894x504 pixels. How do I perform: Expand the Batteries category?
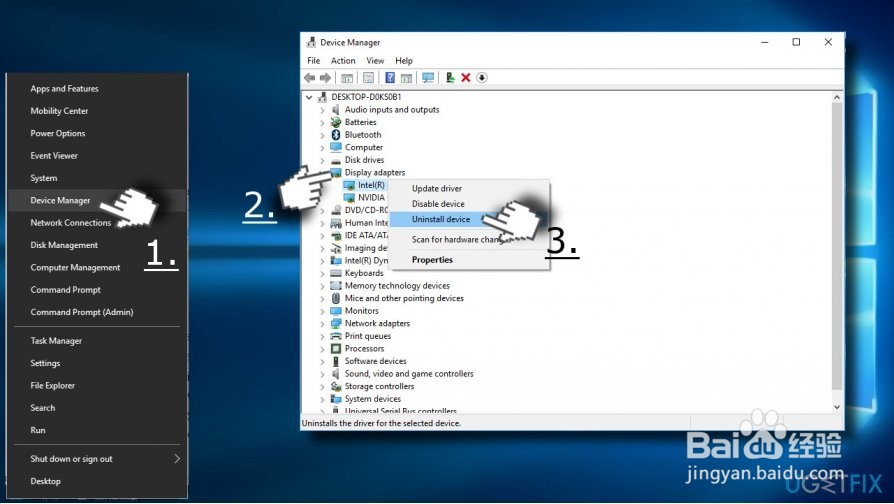click(322, 123)
